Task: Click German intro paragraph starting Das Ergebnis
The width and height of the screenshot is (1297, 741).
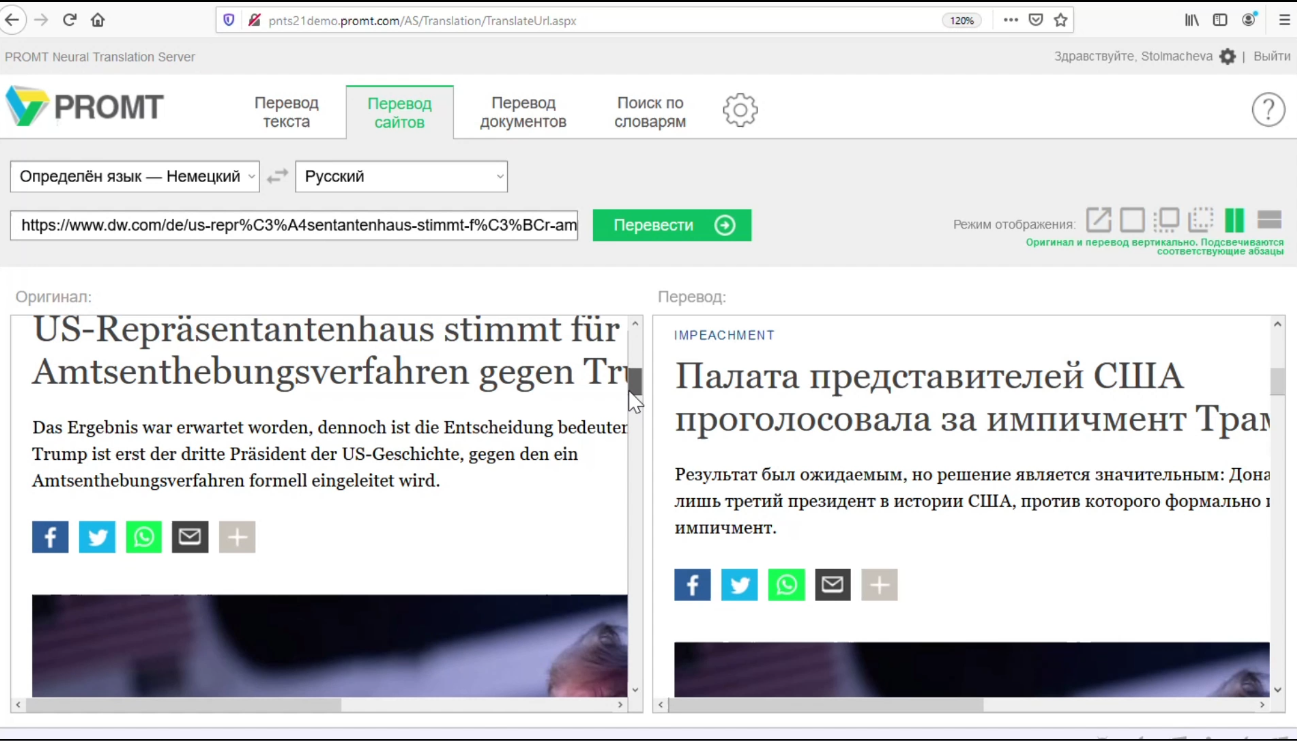Action: coord(330,454)
